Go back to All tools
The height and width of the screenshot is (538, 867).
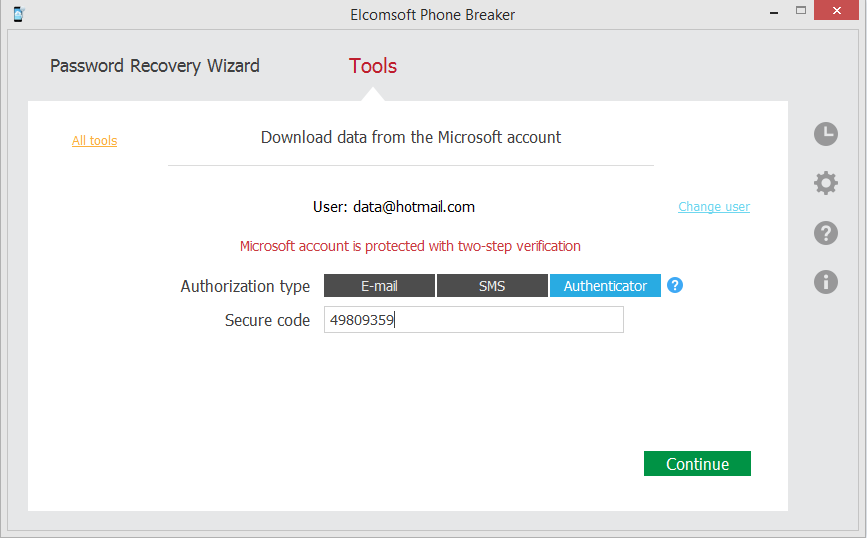[x=95, y=140]
